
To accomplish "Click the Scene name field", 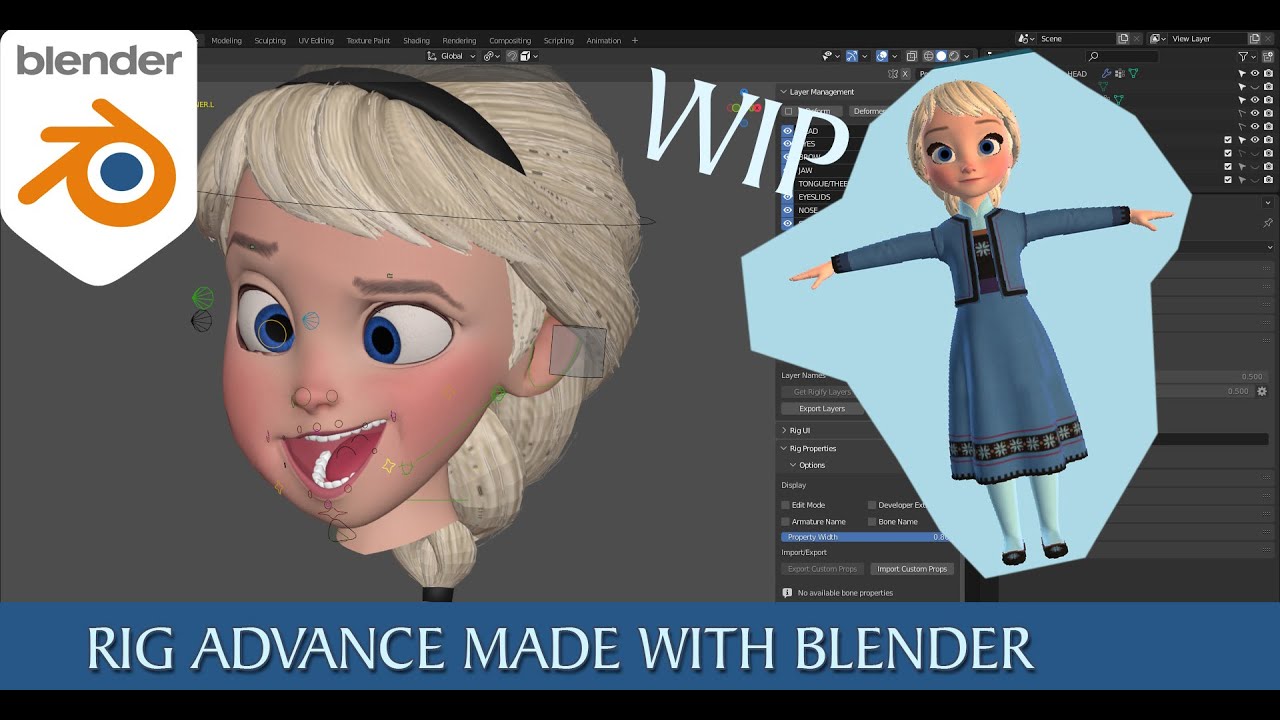I will pos(1077,38).
